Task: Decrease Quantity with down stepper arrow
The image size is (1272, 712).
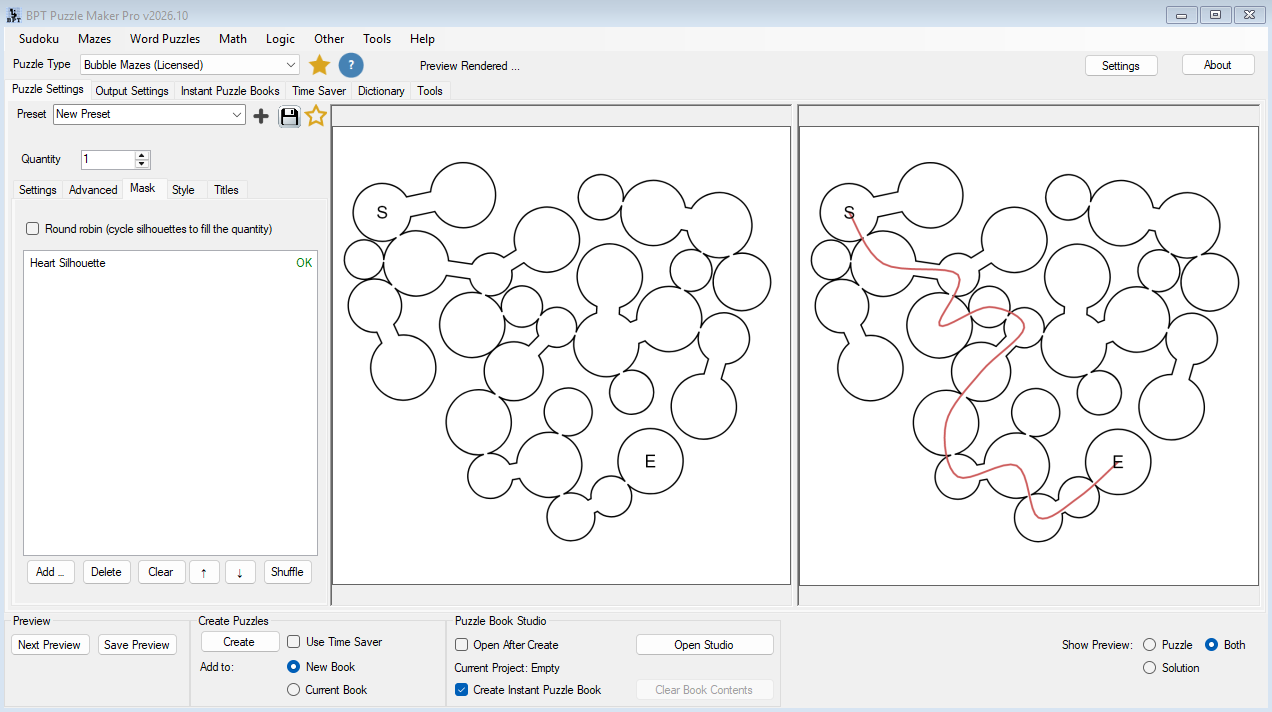Action: [142, 164]
